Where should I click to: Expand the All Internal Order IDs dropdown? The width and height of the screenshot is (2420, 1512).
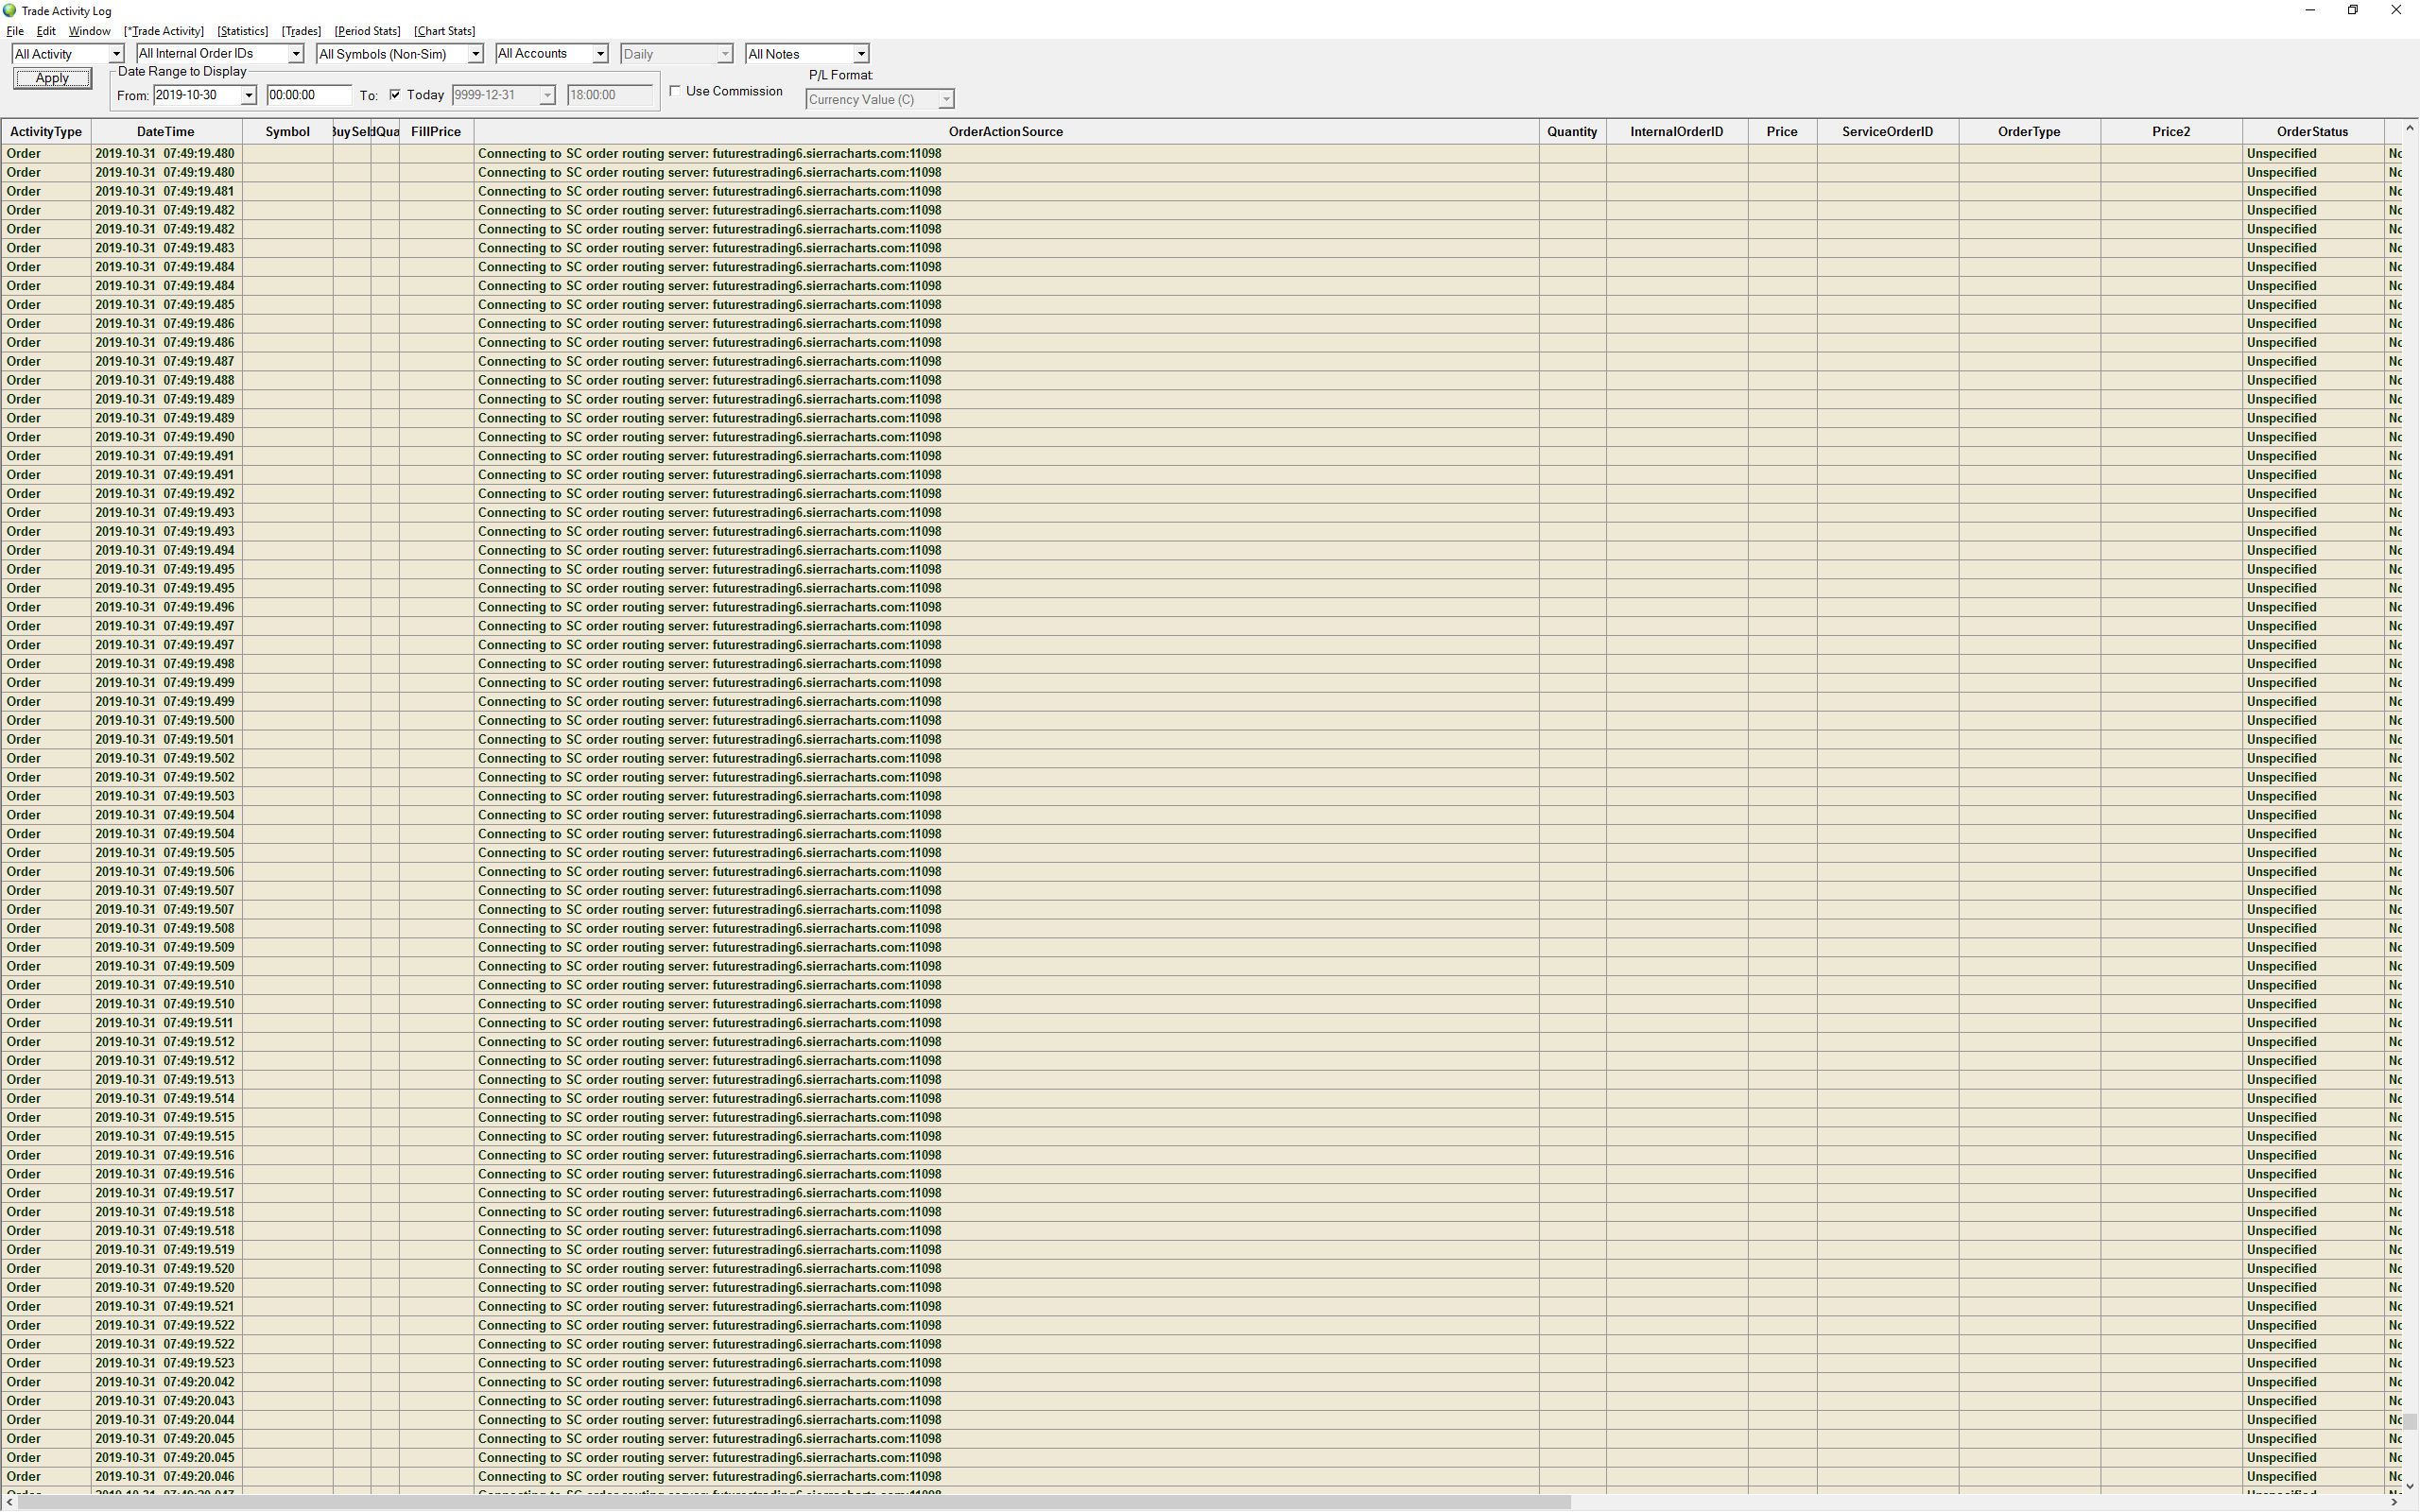(295, 54)
